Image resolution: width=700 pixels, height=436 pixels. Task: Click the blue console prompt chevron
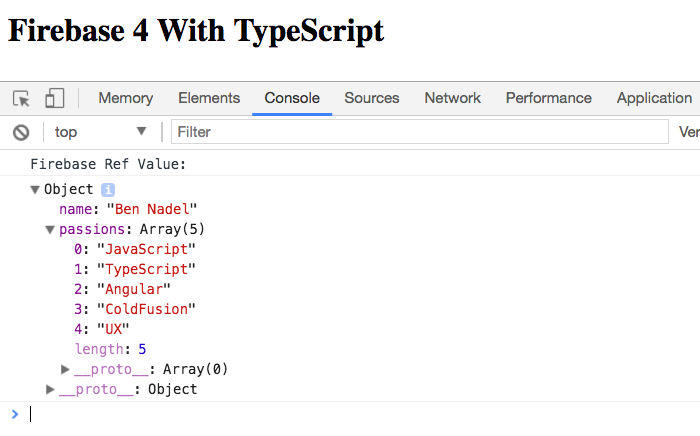(15, 415)
